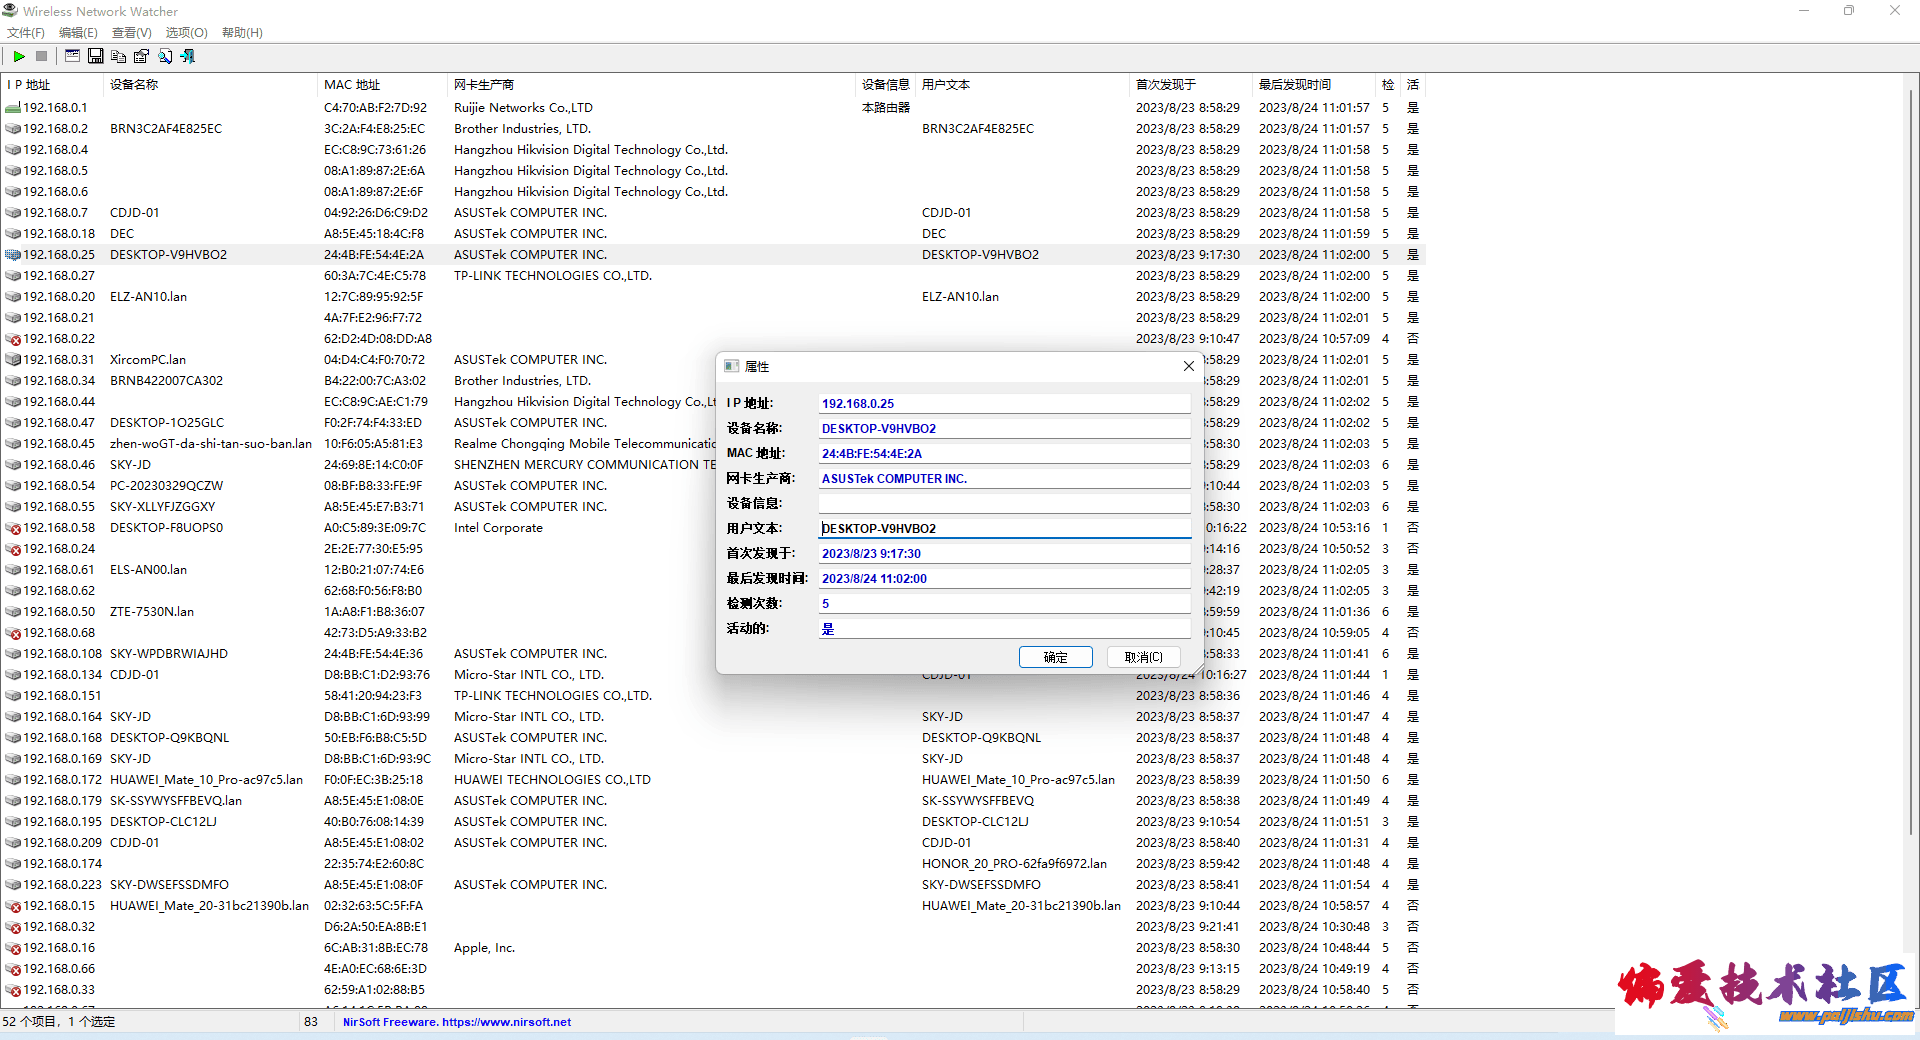1920x1040 pixels.
Task: Click the gray Stop Scanning icon
Action: click(x=42, y=57)
